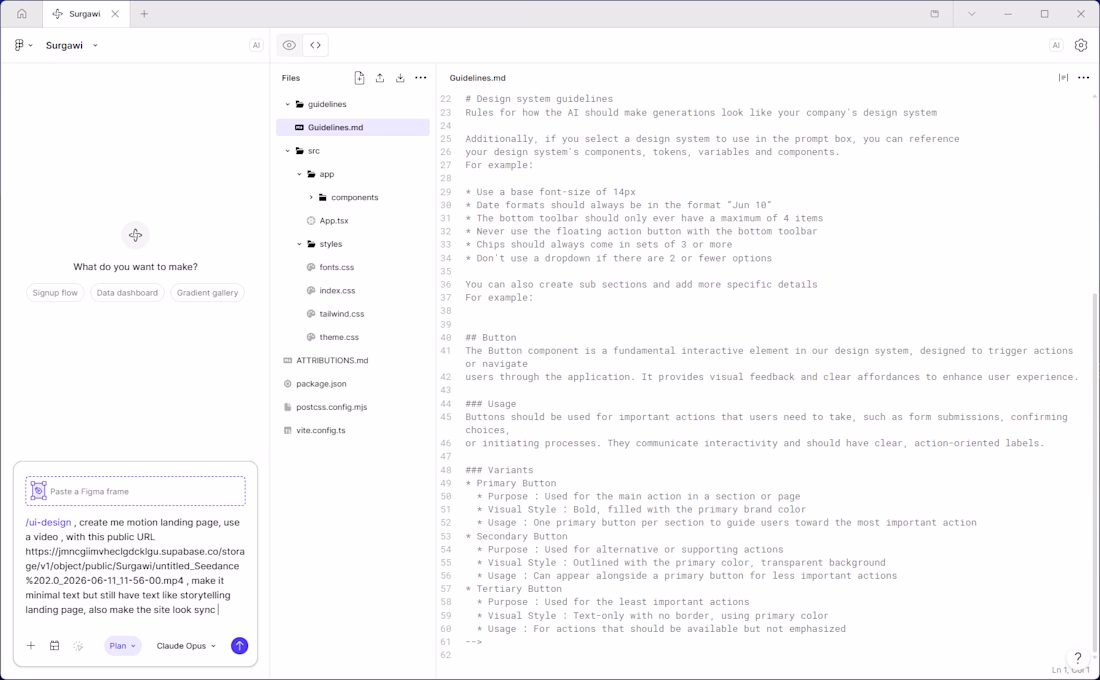The width and height of the screenshot is (1100, 680).
Task: Click inside the prompt text area
Action: click(x=135, y=566)
